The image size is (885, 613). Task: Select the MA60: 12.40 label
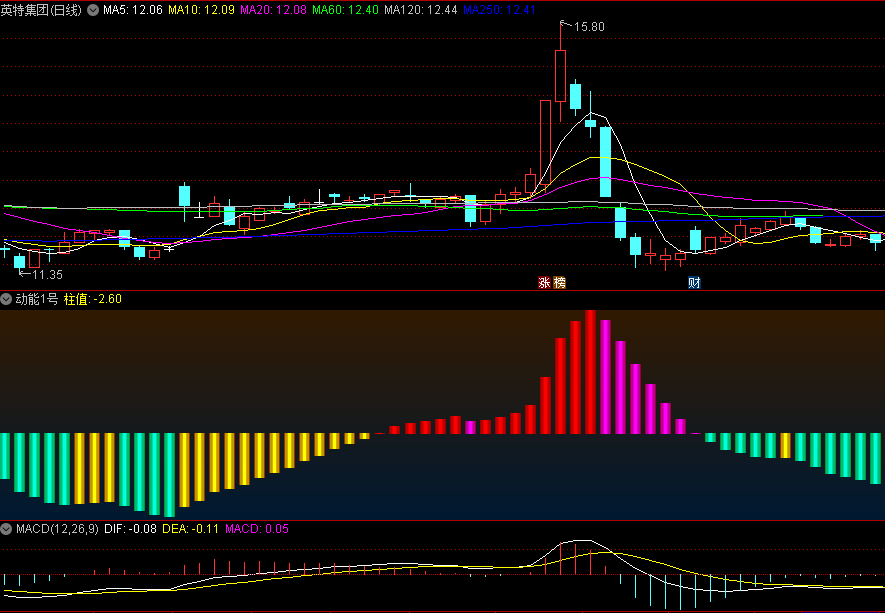pos(345,10)
